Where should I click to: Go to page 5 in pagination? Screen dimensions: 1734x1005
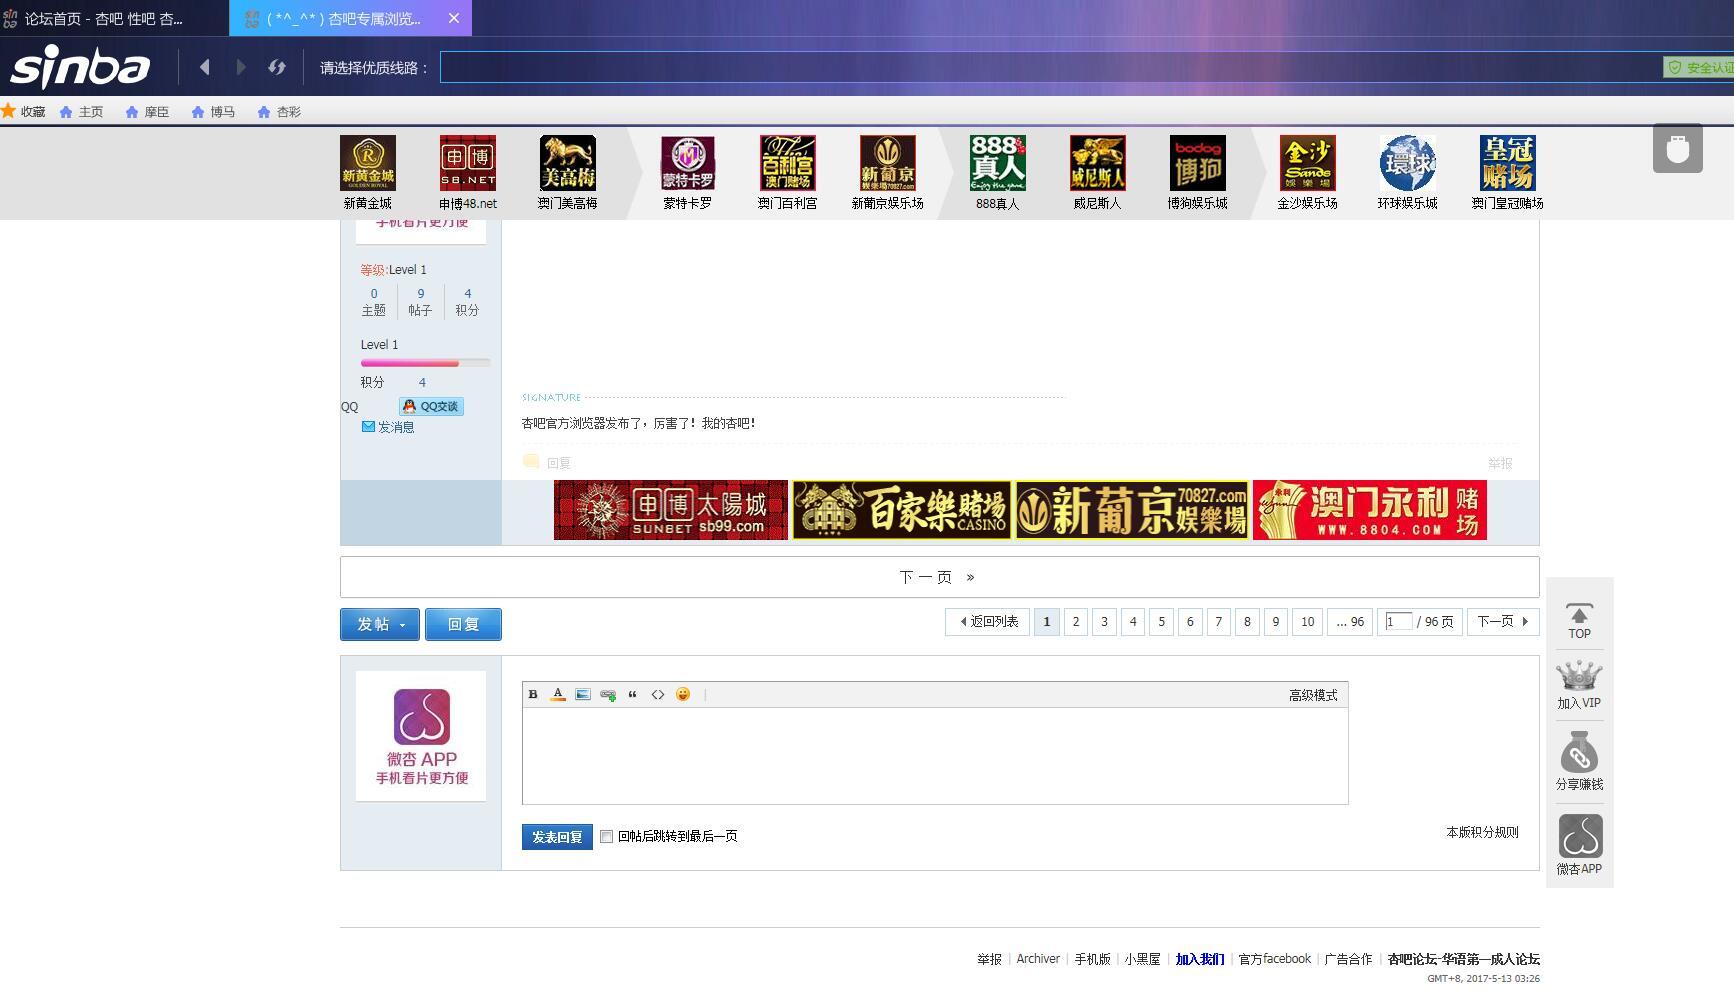(1162, 622)
